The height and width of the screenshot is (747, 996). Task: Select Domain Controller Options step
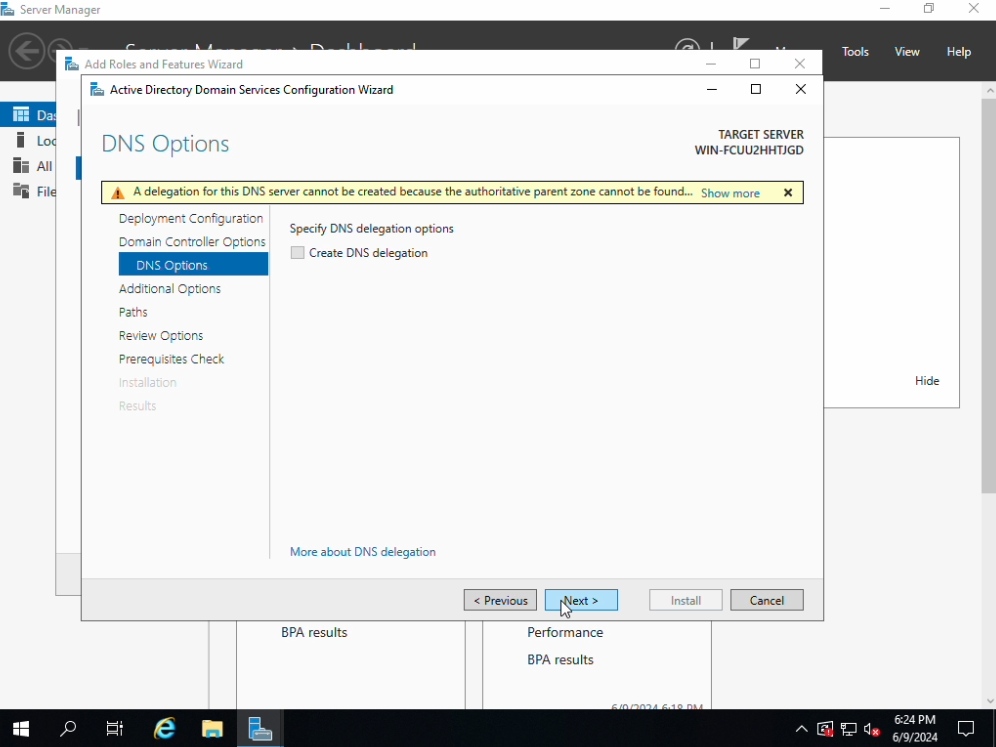192,242
